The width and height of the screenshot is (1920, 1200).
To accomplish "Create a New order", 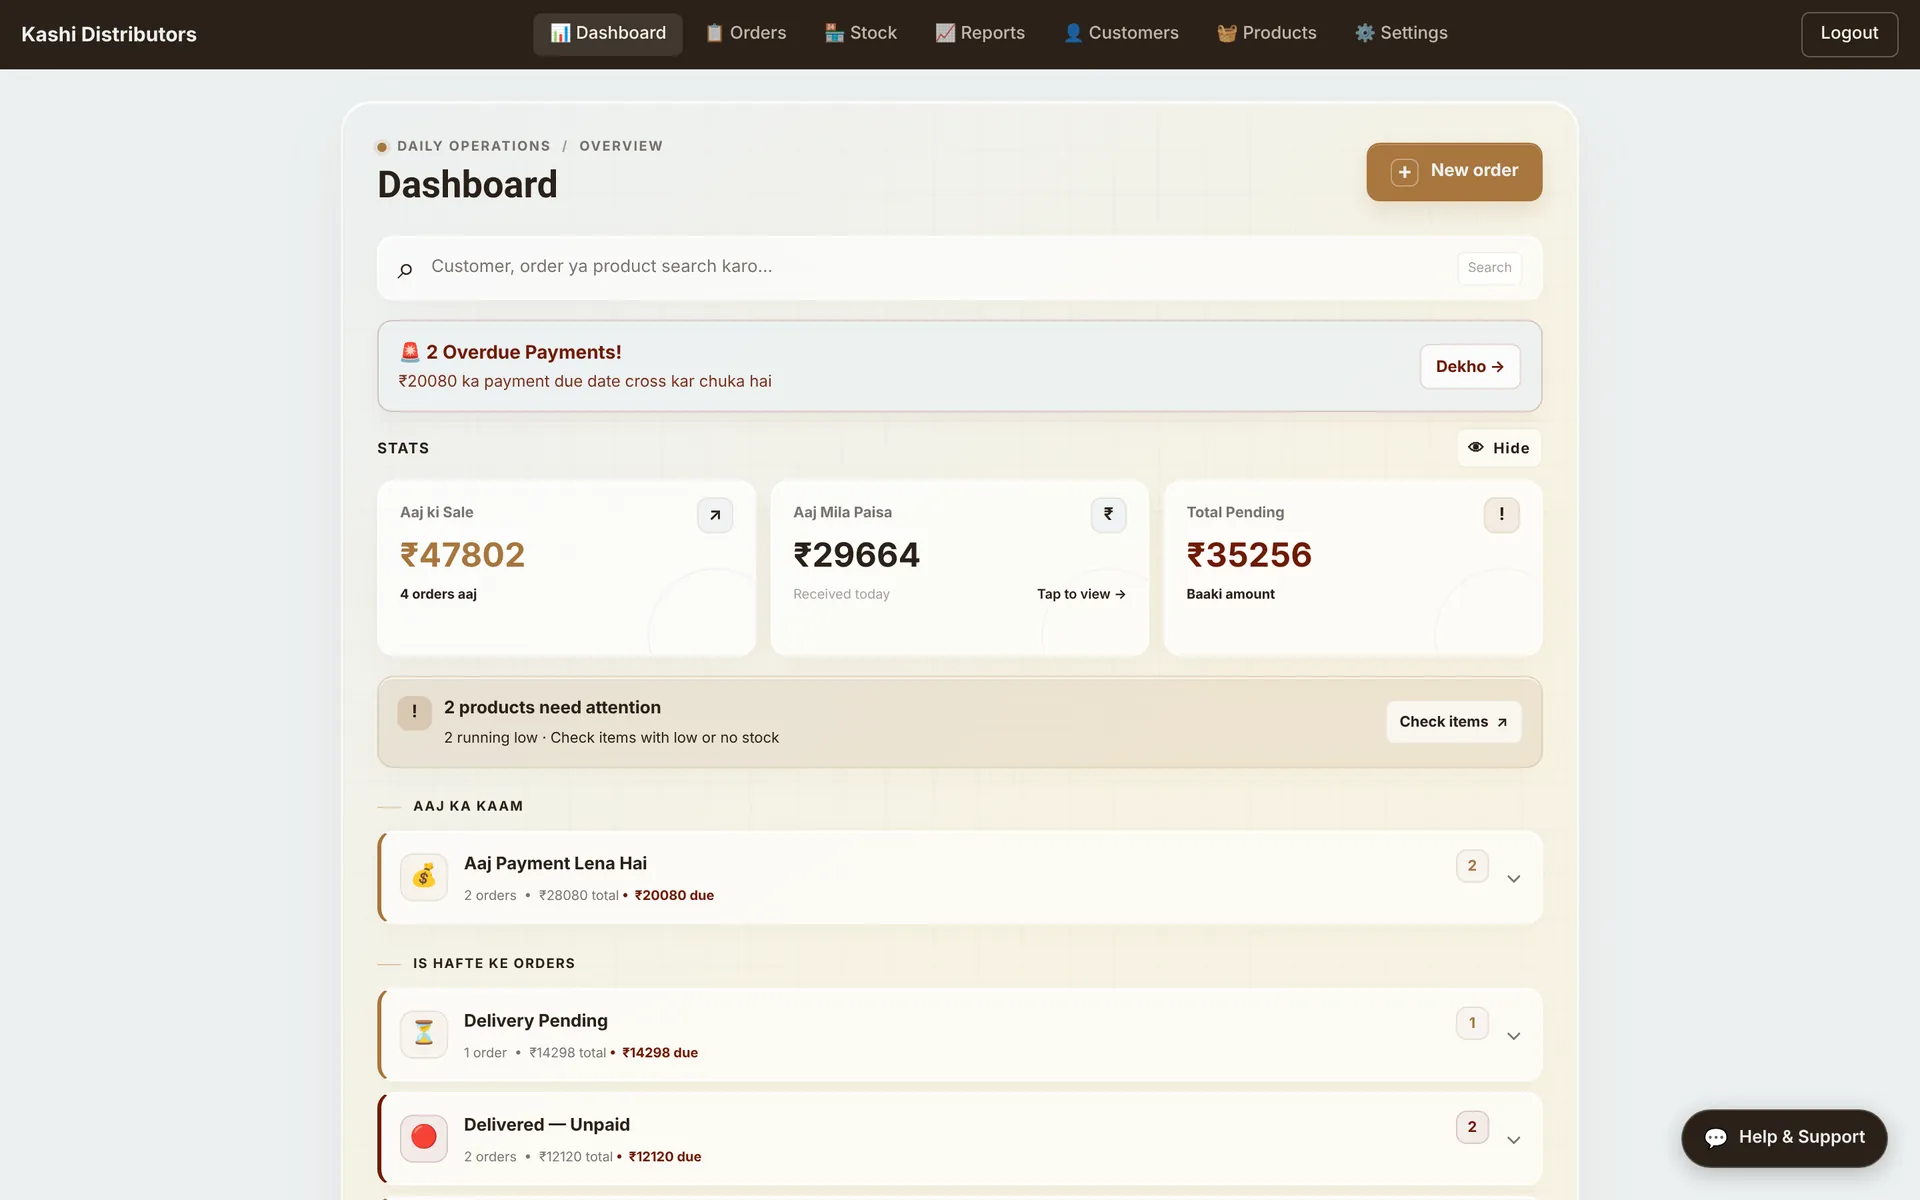I will click(x=1454, y=172).
